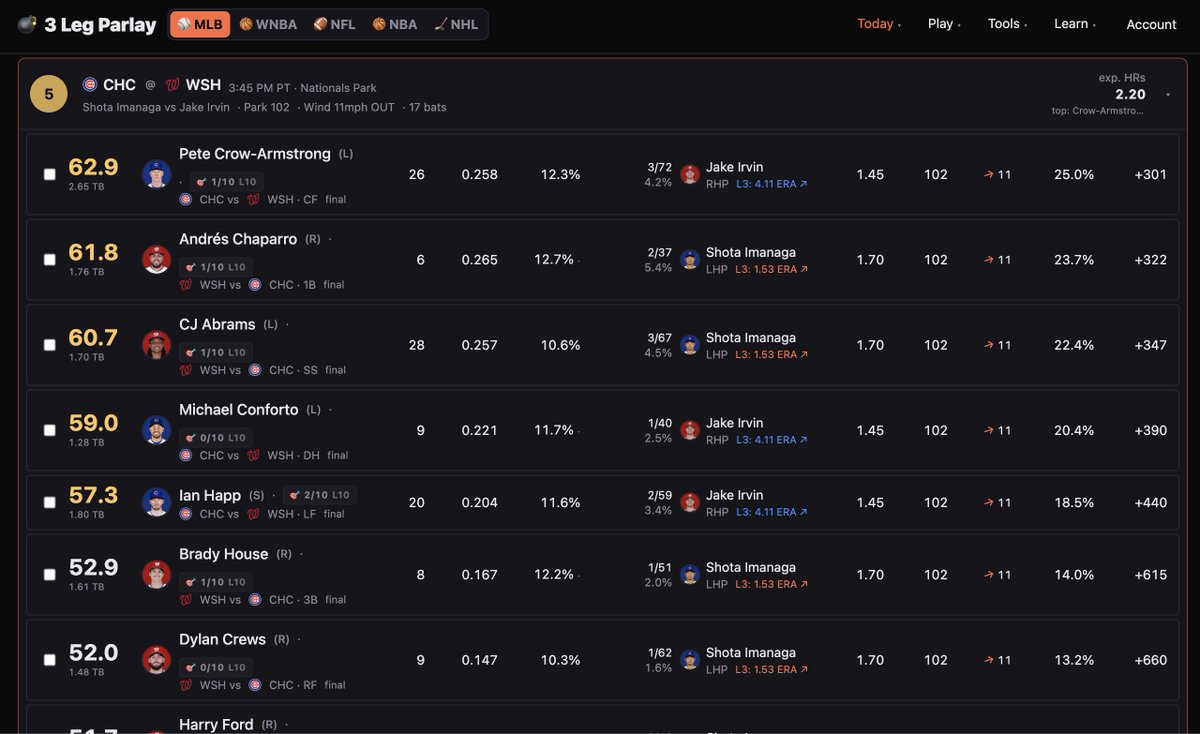Click the Nationals logo in game header
This screenshot has height=734, width=1200.
tap(172, 85)
